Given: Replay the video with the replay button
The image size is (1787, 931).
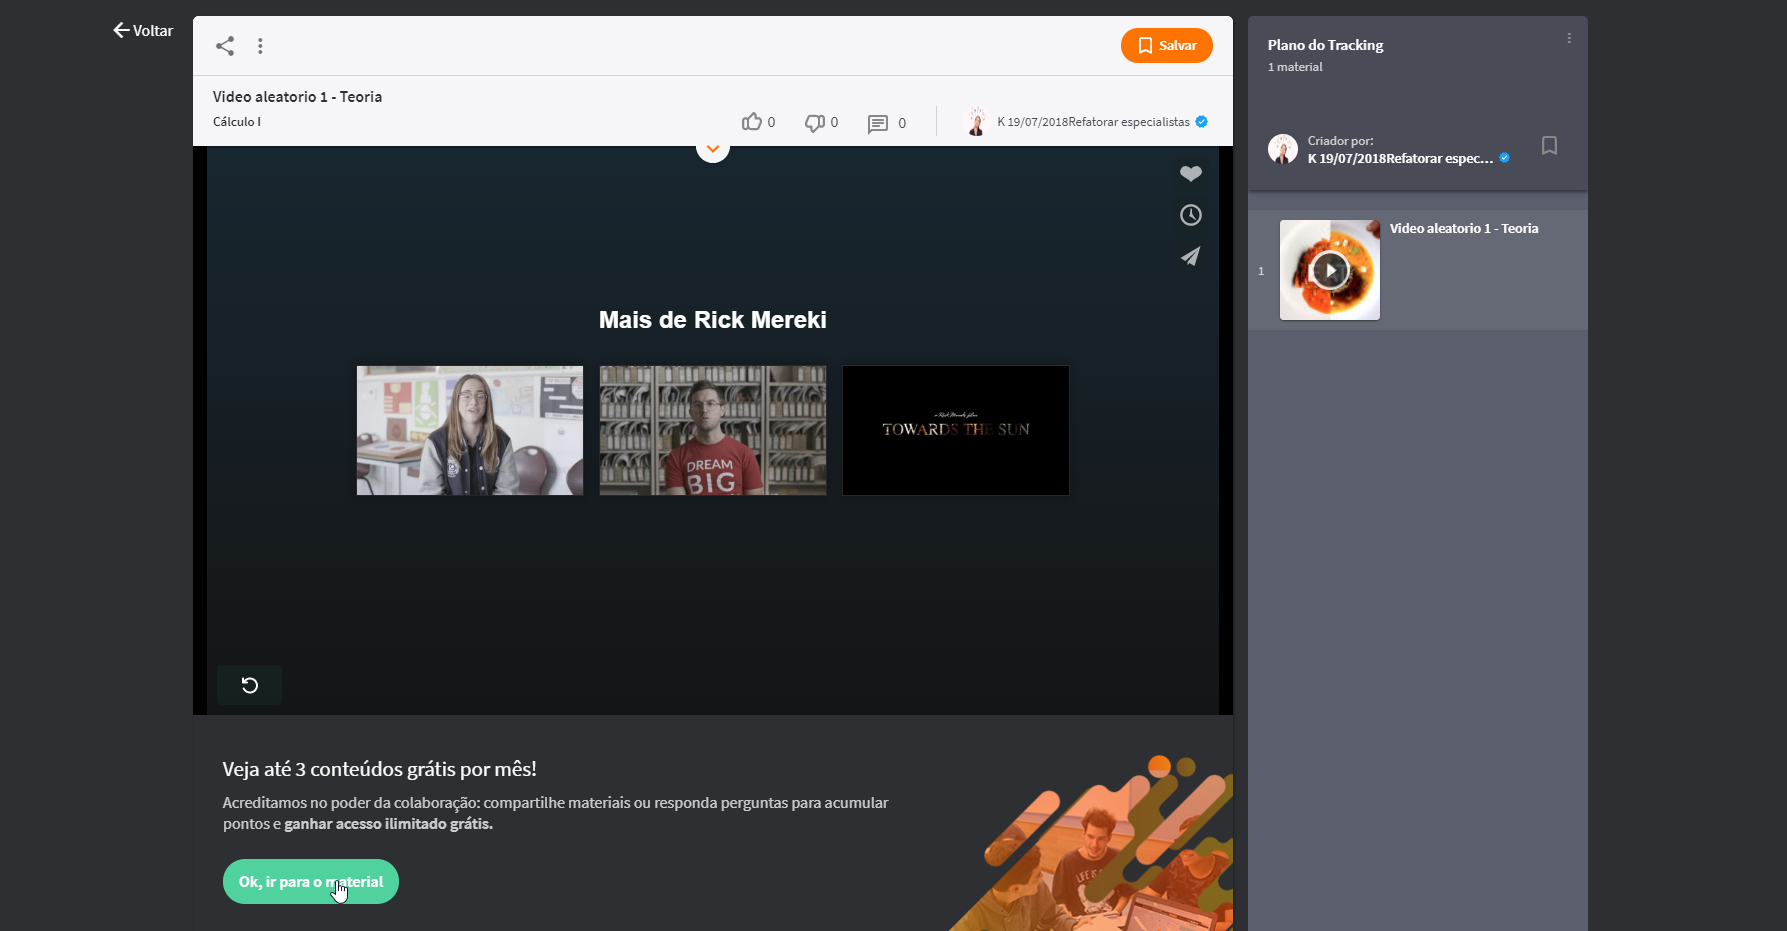Looking at the screenshot, I should (250, 685).
